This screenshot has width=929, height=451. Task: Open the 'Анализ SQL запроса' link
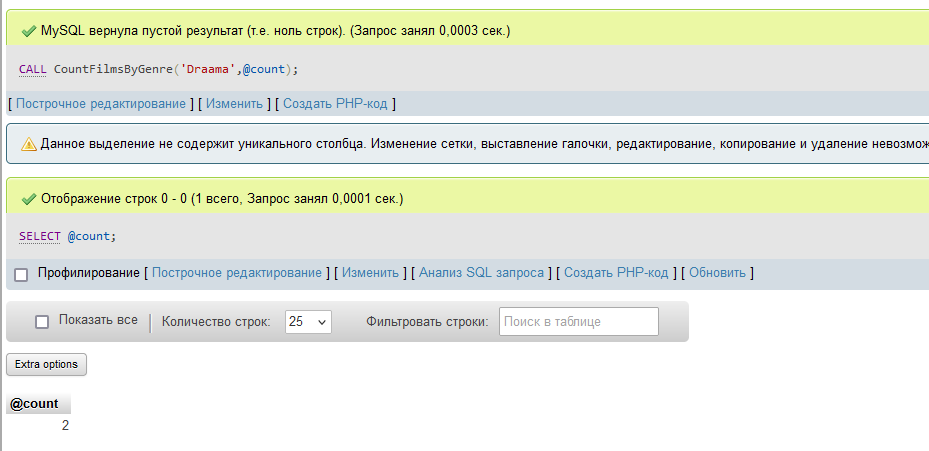[x=481, y=273]
